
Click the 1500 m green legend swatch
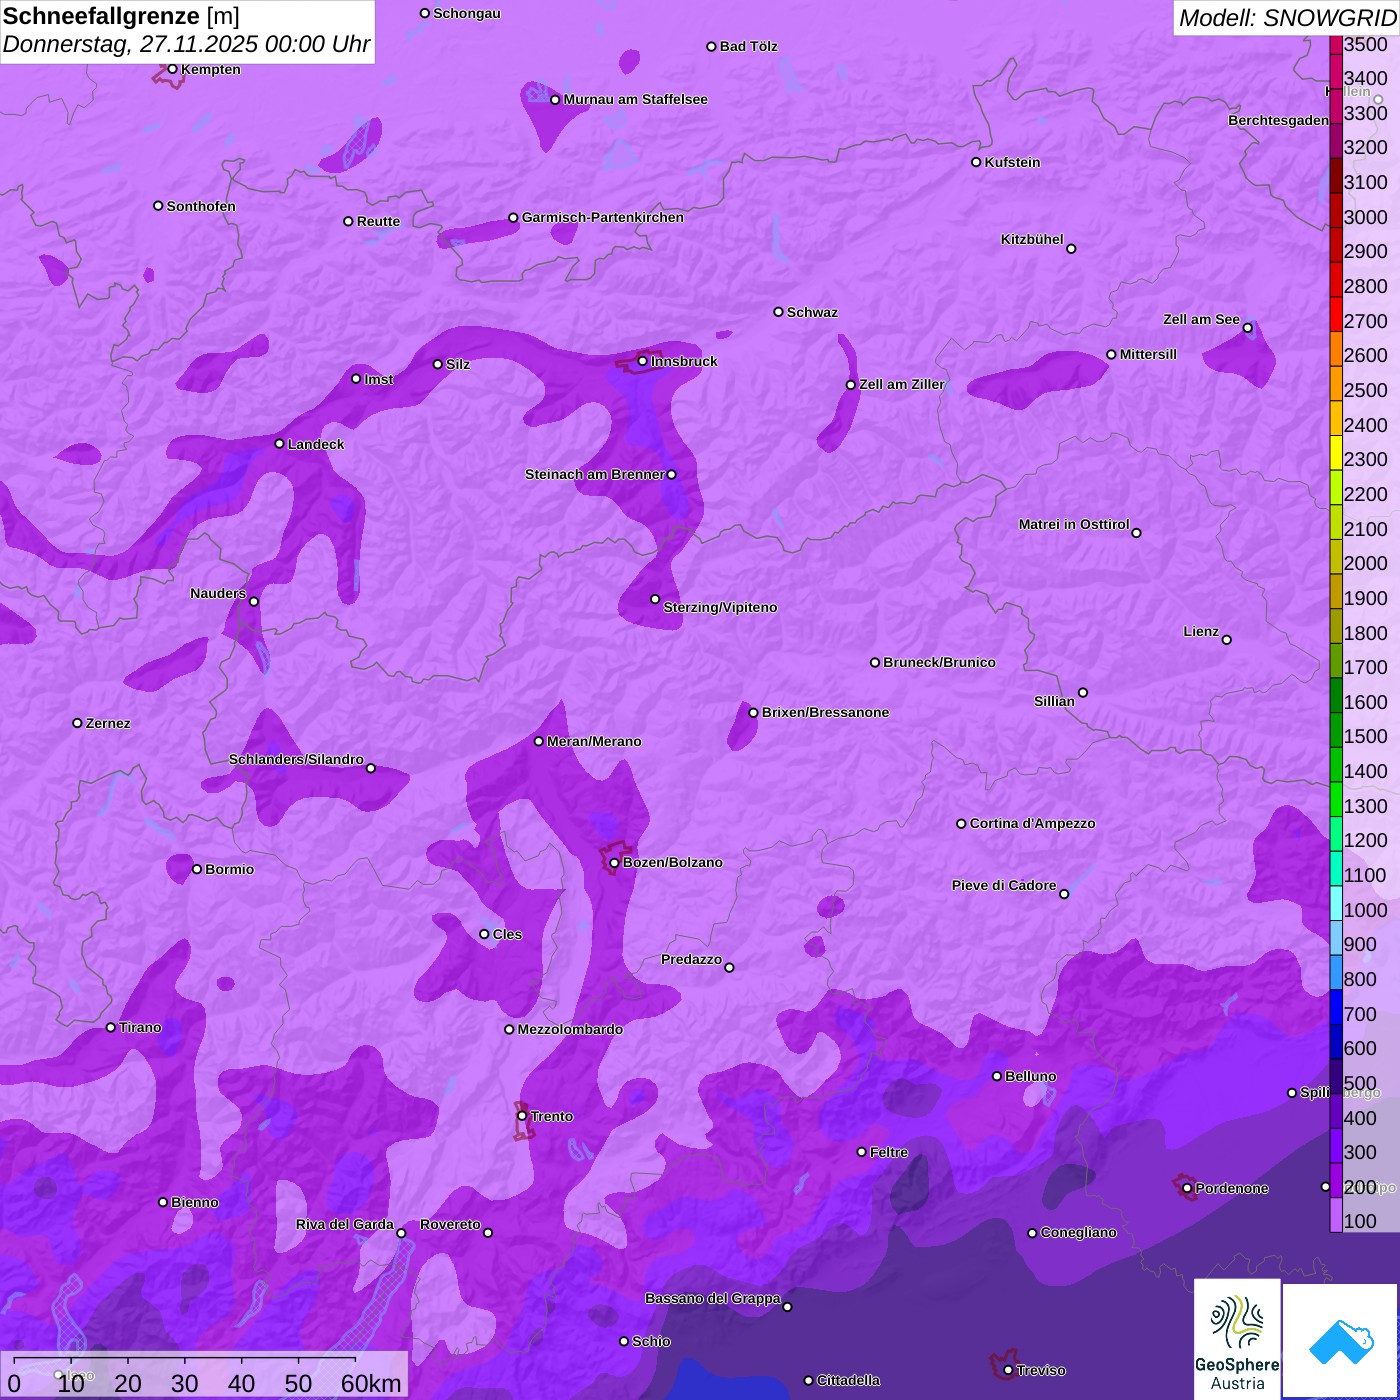pos(1335,729)
